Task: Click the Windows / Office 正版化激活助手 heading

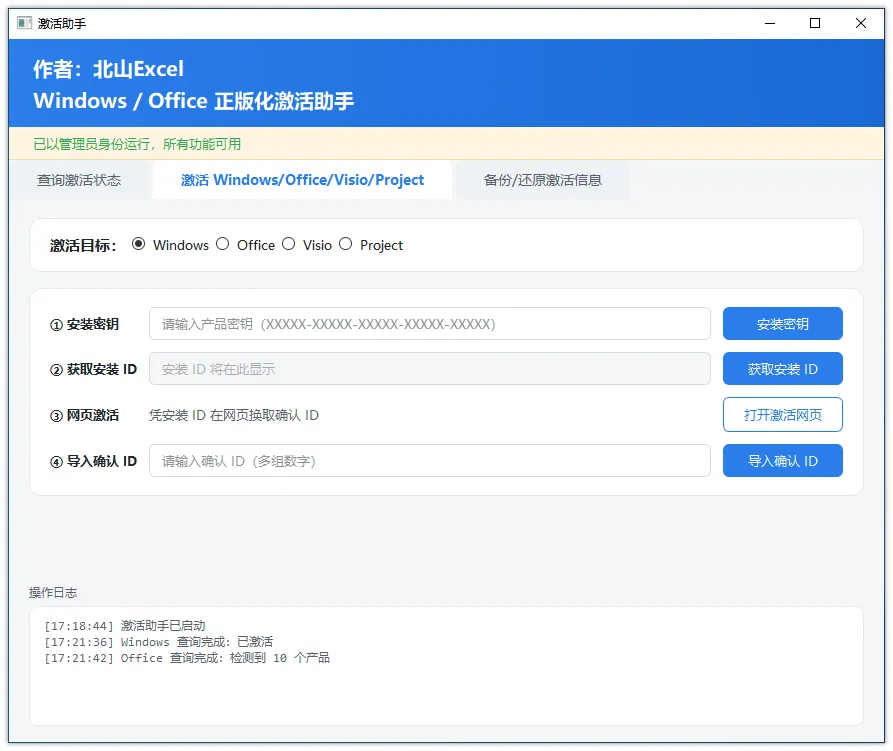Action: point(194,101)
